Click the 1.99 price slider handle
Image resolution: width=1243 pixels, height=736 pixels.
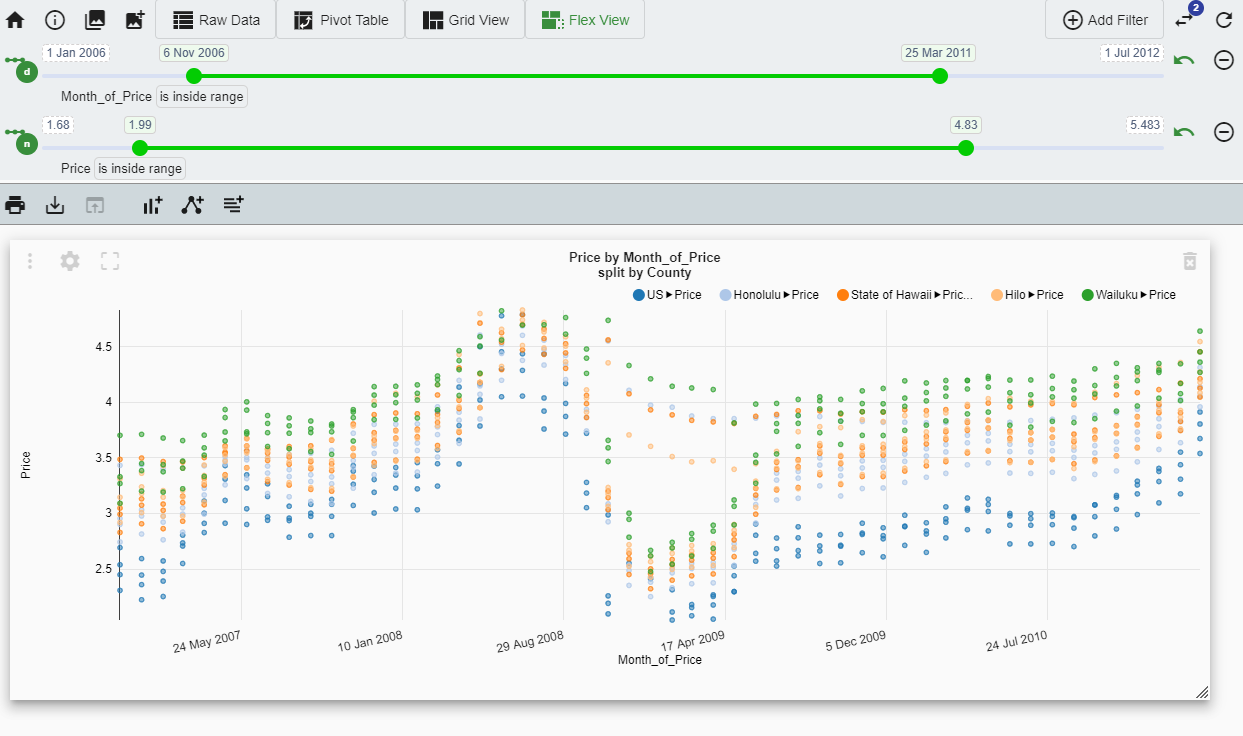[140, 148]
